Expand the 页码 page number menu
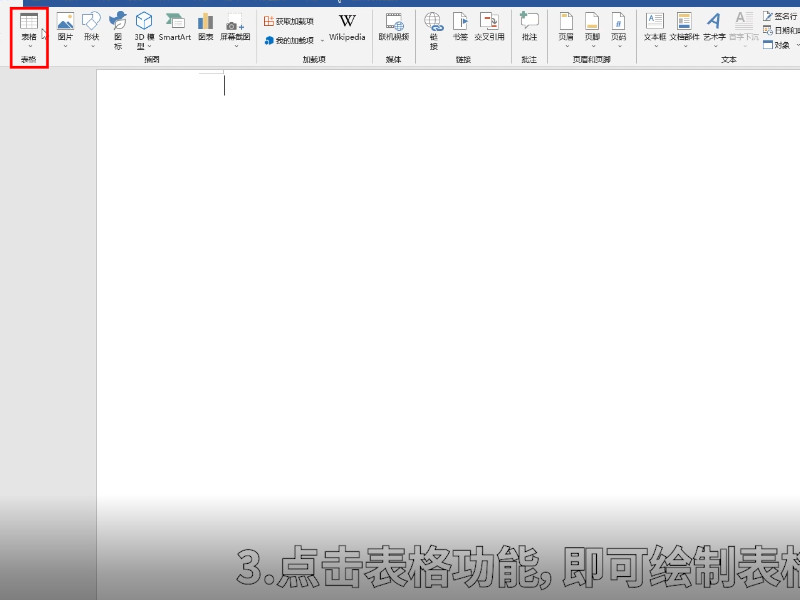 point(618,31)
